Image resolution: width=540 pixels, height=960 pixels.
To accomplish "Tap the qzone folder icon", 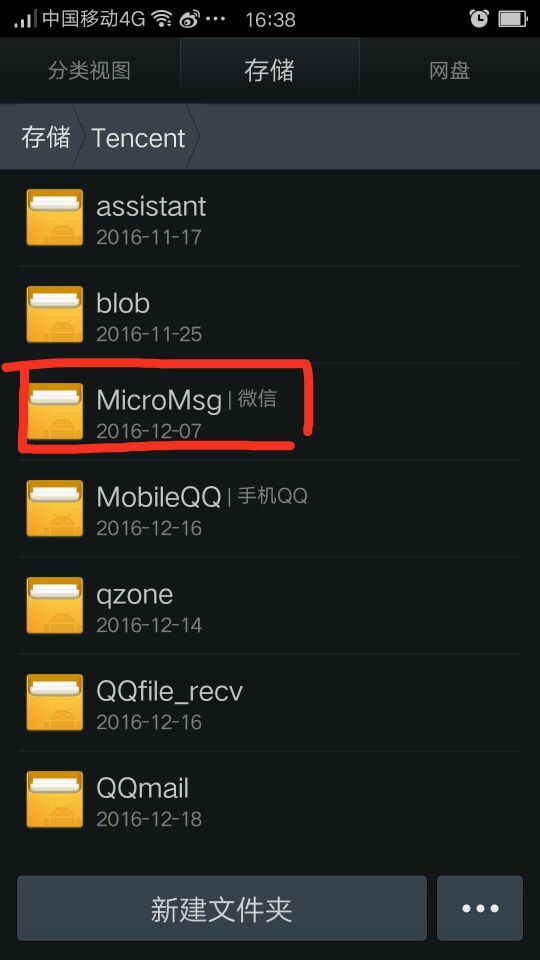I will point(54,606).
